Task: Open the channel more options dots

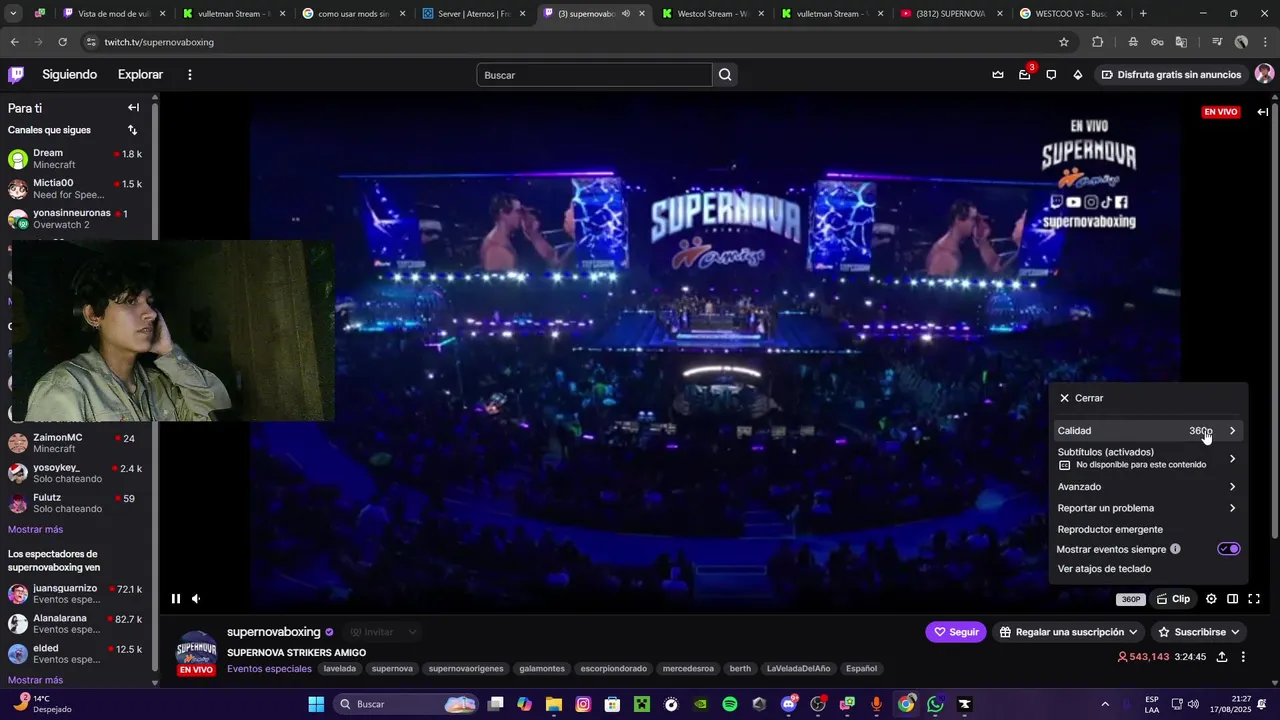Action: click(x=1243, y=657)
